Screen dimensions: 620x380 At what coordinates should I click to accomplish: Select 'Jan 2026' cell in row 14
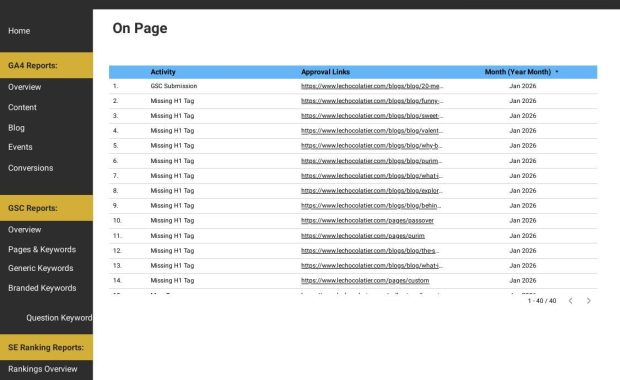(x=523, y=281)
